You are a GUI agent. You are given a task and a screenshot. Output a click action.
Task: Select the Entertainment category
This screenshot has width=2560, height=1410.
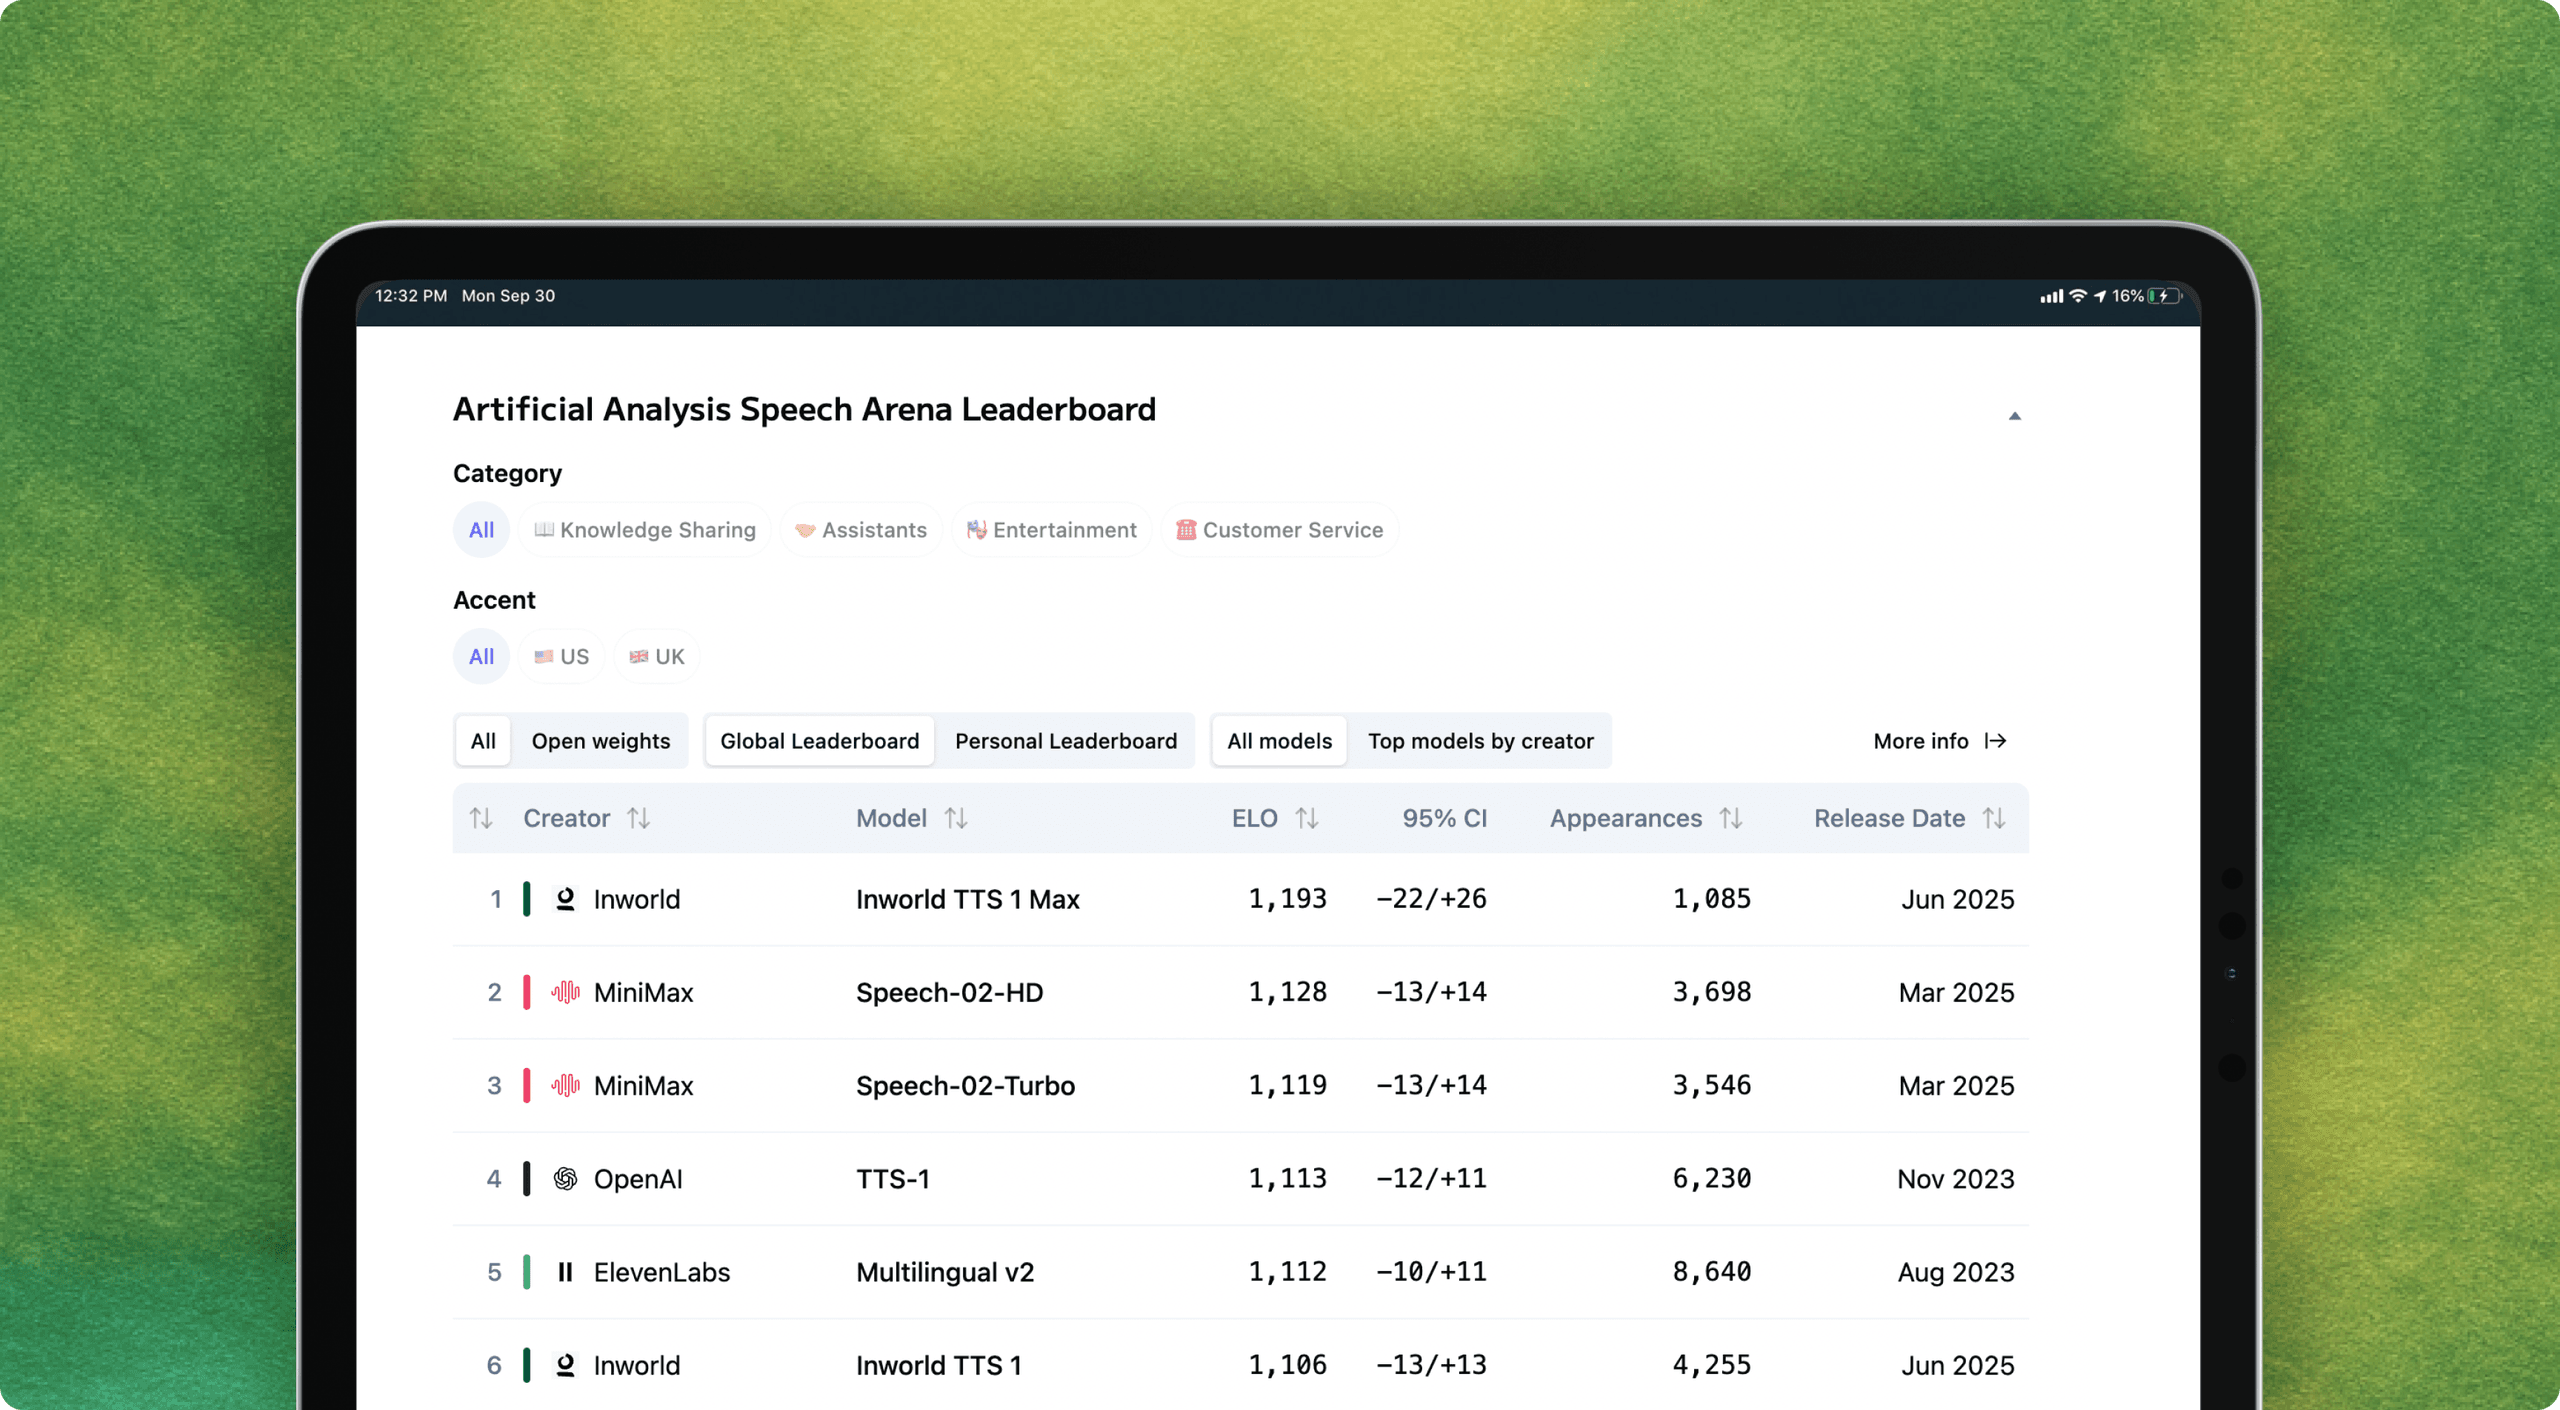(x=1050, y=530)
